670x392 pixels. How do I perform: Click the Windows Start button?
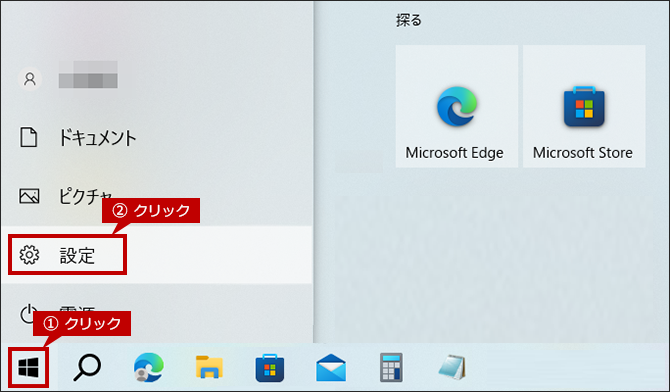click(x=29, y=368)
